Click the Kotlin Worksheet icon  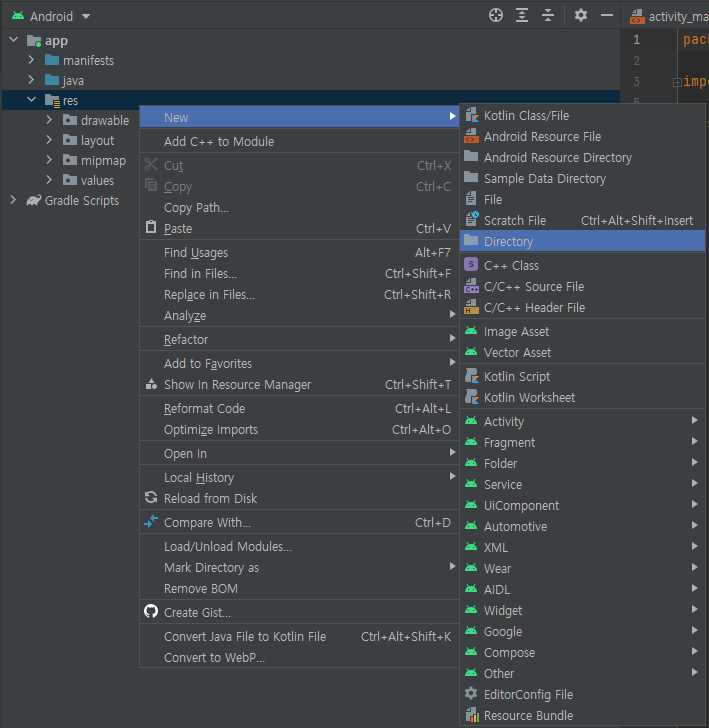pos(471,397)
